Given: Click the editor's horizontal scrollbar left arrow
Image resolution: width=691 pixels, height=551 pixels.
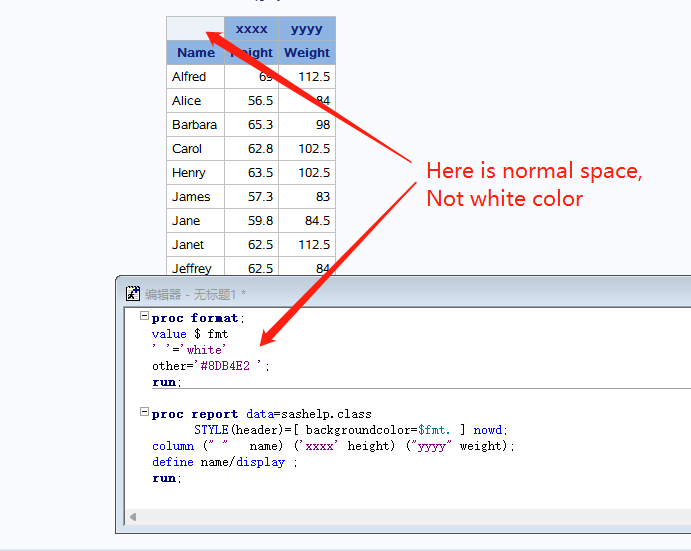Looking at the screenshot, I should coord(131,517).
